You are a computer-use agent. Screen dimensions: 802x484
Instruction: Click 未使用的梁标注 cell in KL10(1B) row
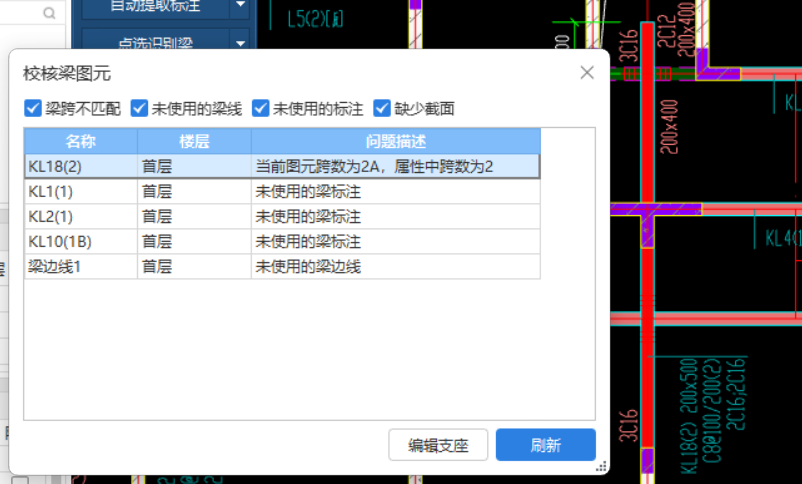[x=396, y=241]
